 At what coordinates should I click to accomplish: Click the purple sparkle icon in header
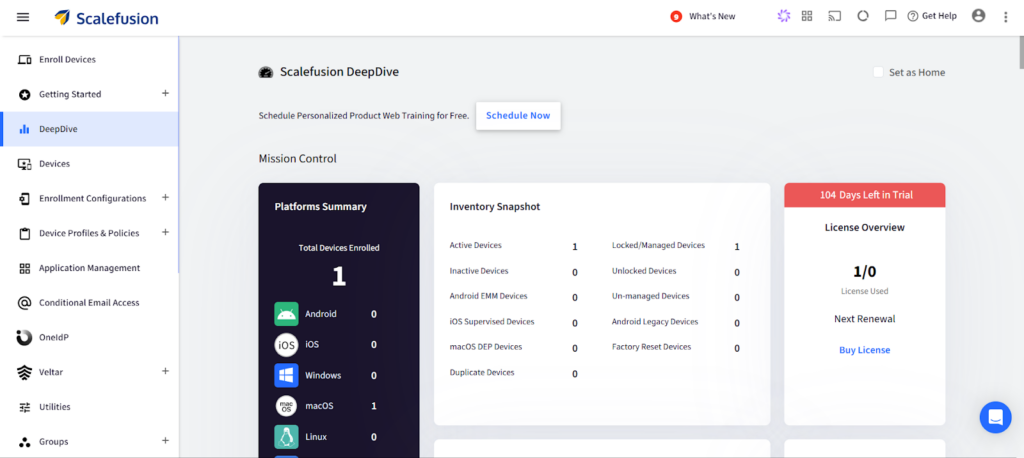point(784,16)
